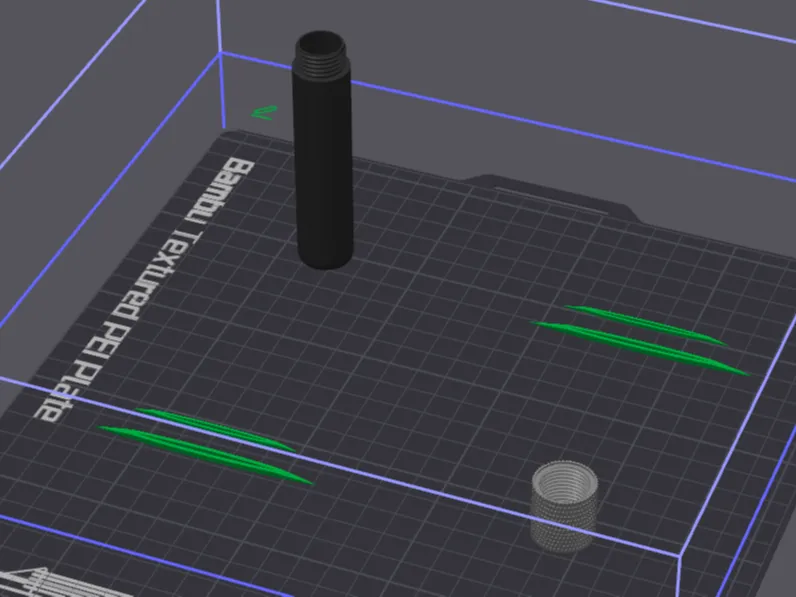Viewport: 796px width, 597px height.
Task: Click the Bambu Textured PEI Plate label
Action: click(x=145, y=291)
